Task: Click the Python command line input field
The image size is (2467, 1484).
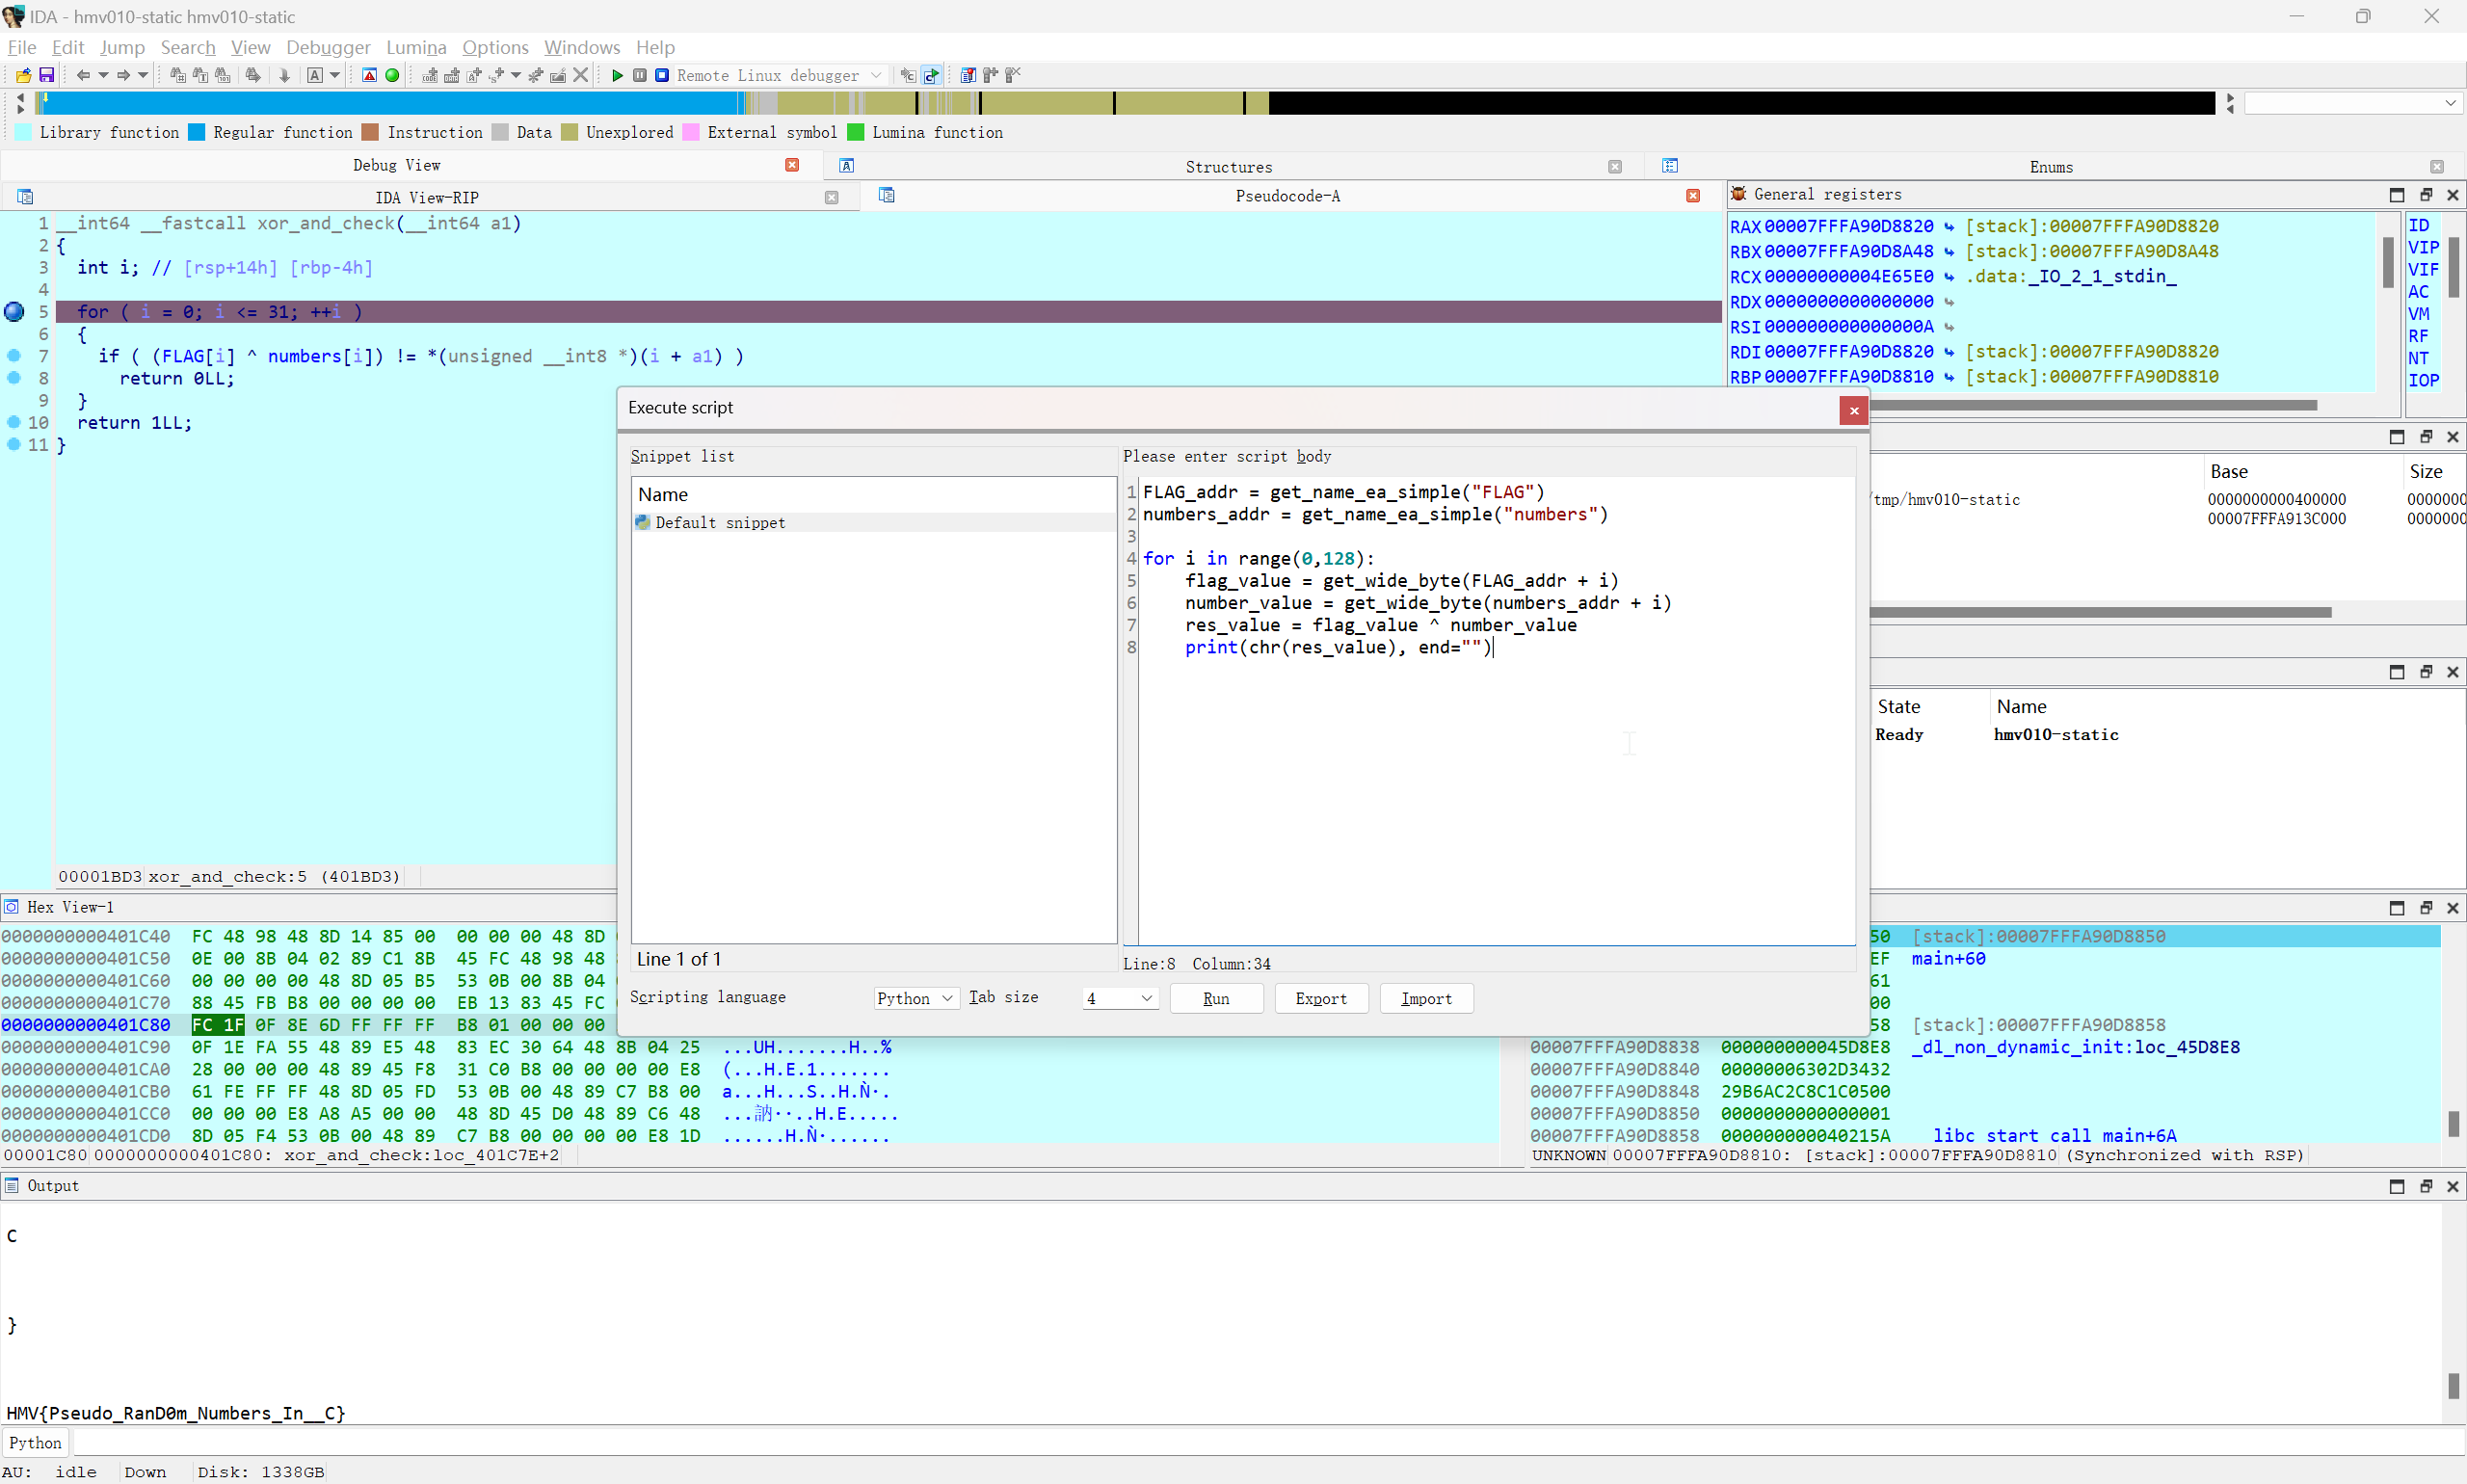Action: (x=1268, y=1442)
